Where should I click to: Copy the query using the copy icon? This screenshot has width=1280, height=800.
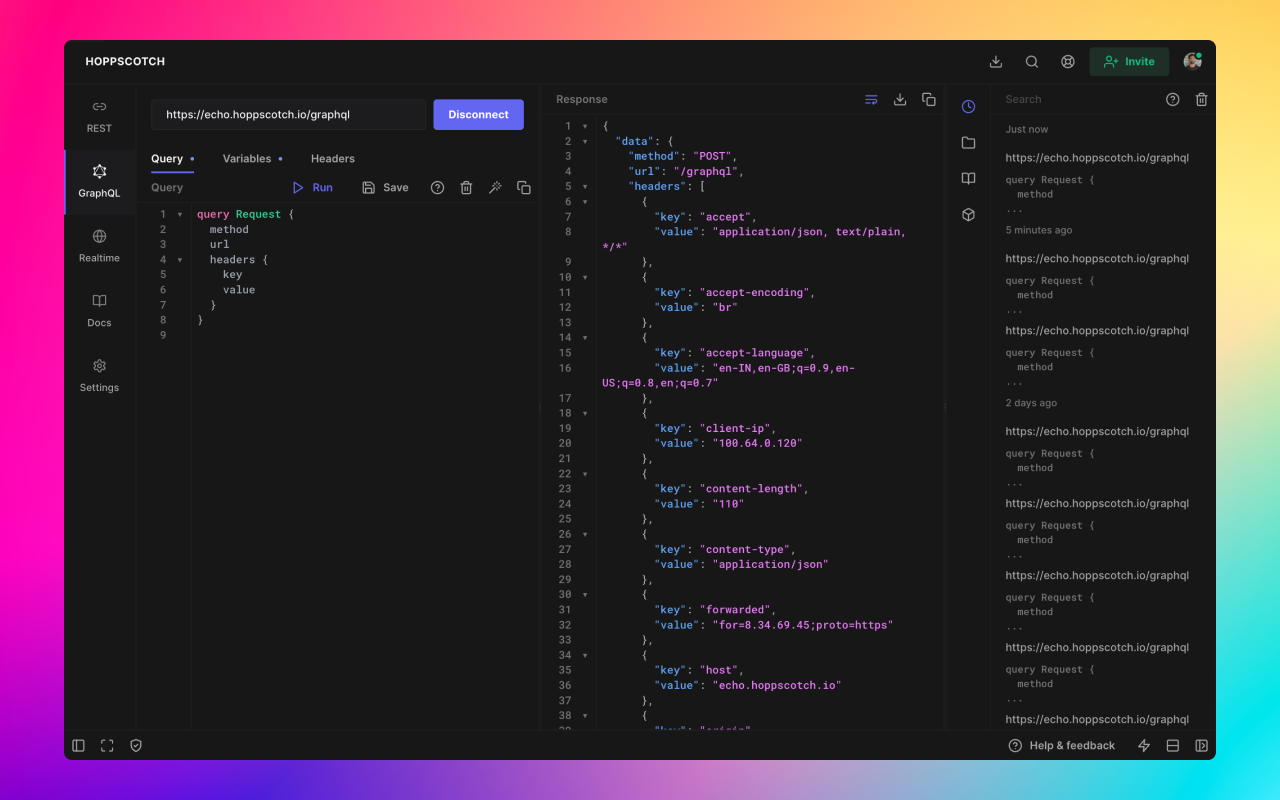click(524, 188)
